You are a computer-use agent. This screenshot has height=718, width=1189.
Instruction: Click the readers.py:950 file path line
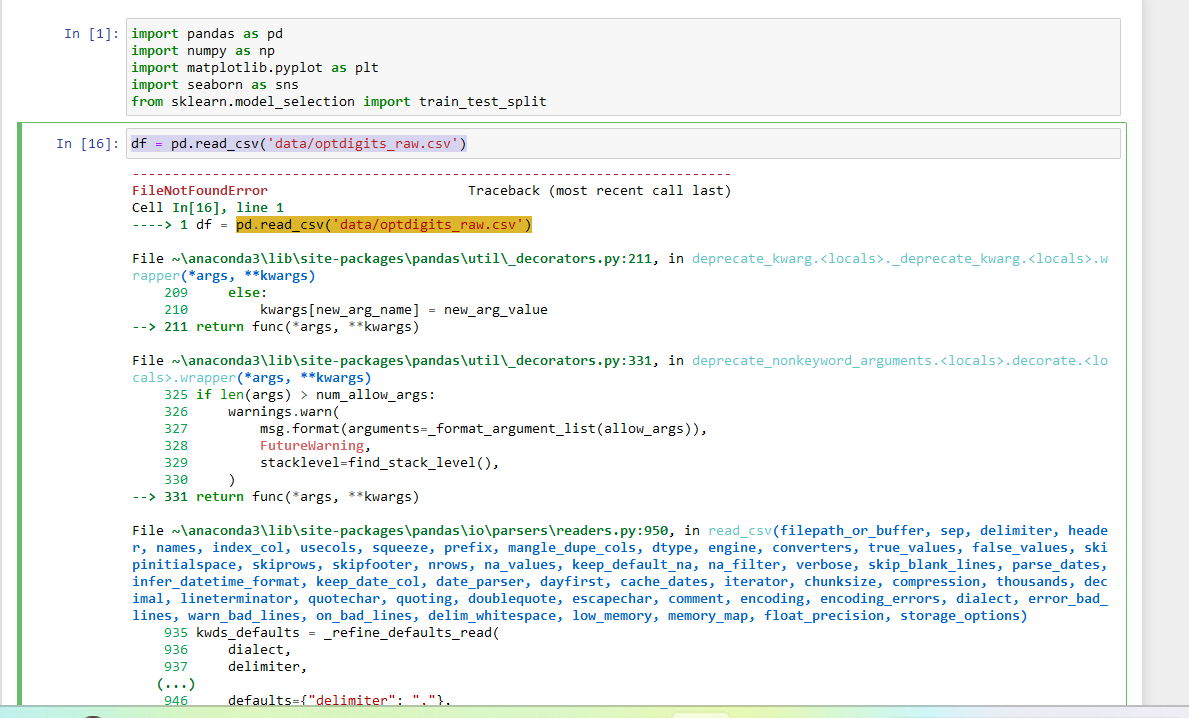(400, 531)
